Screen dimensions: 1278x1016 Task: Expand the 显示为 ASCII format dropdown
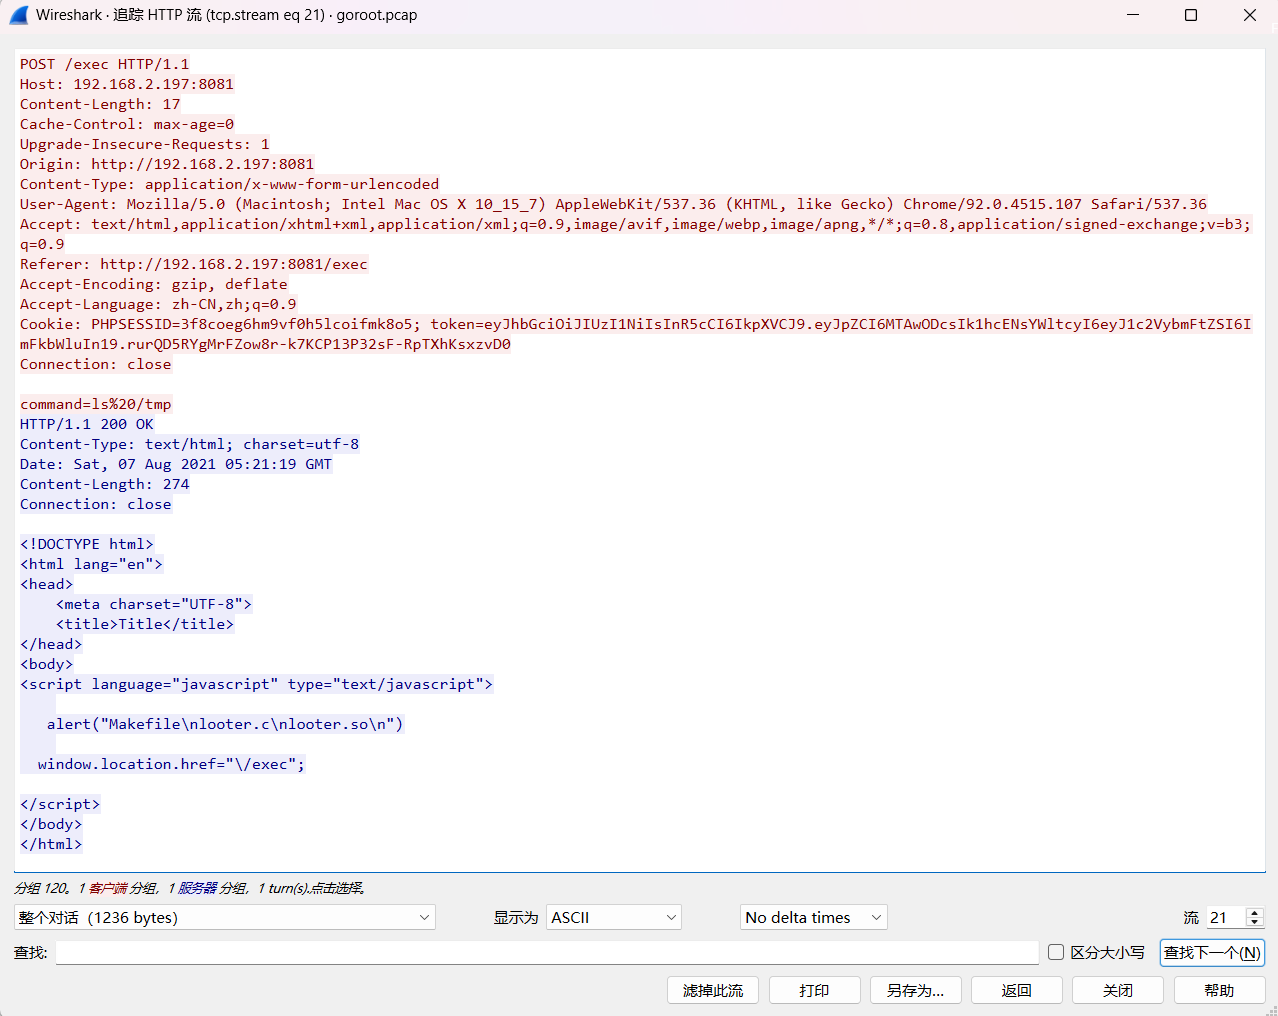tap(613, 917)
